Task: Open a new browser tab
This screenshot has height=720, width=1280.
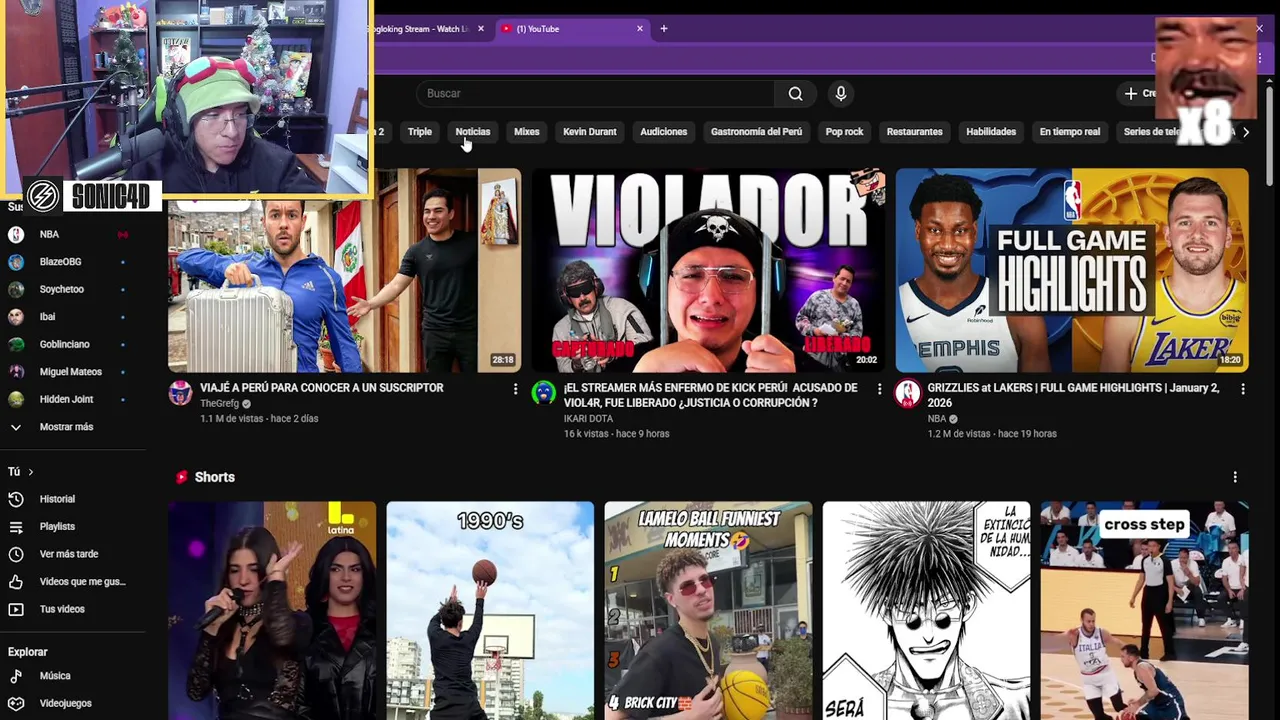Action: point(664,29)
